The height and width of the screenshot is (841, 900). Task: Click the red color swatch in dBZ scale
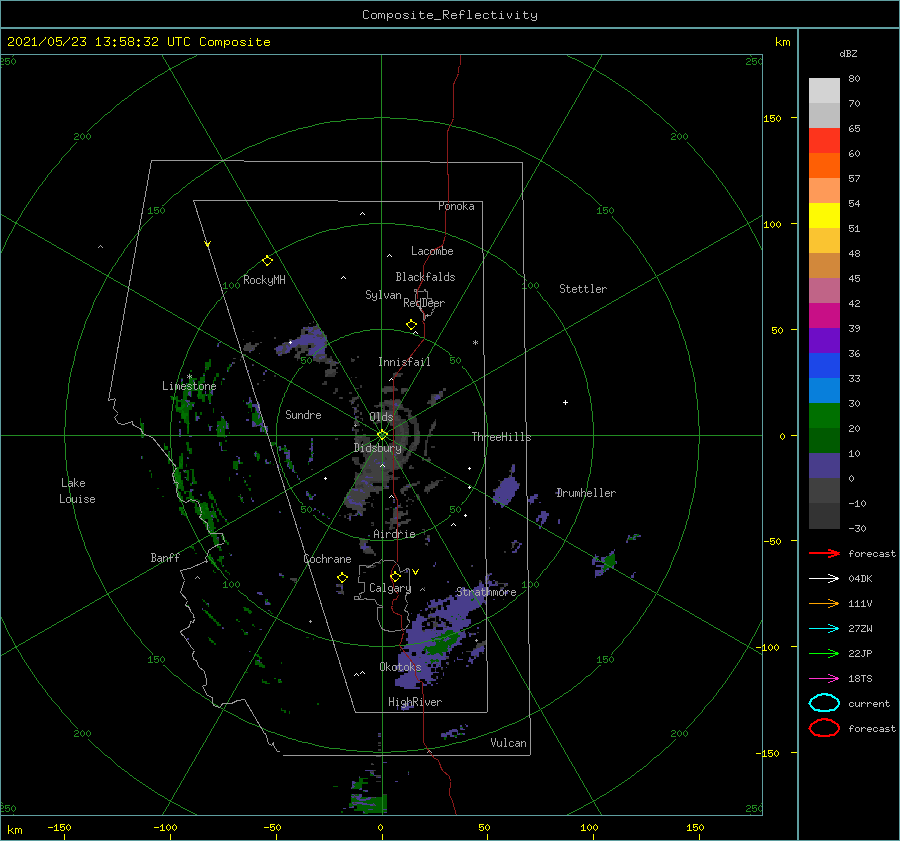[824, 141]
